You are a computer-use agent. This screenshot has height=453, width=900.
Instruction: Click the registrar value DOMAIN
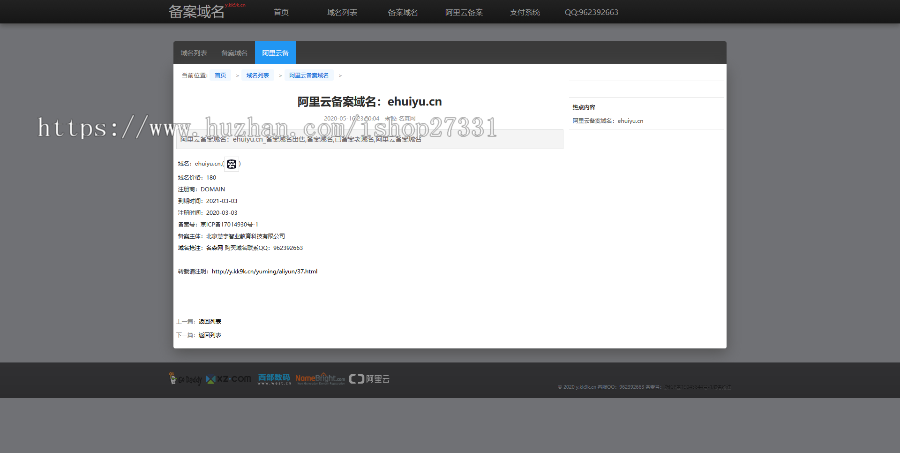(213, 189)
